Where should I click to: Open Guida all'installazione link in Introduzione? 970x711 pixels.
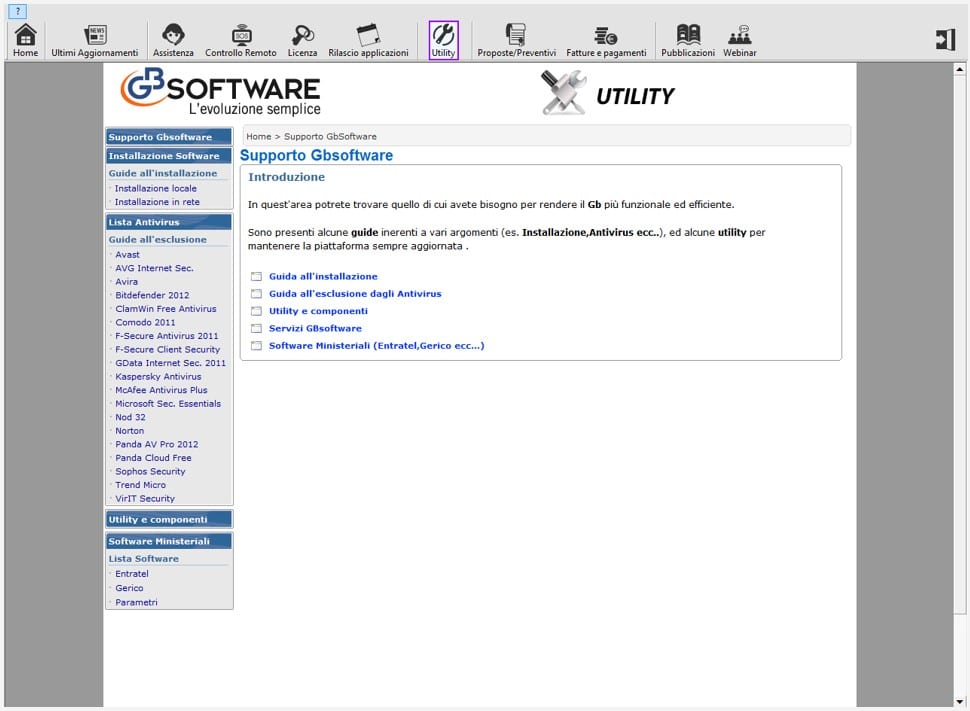click(323, 277)
